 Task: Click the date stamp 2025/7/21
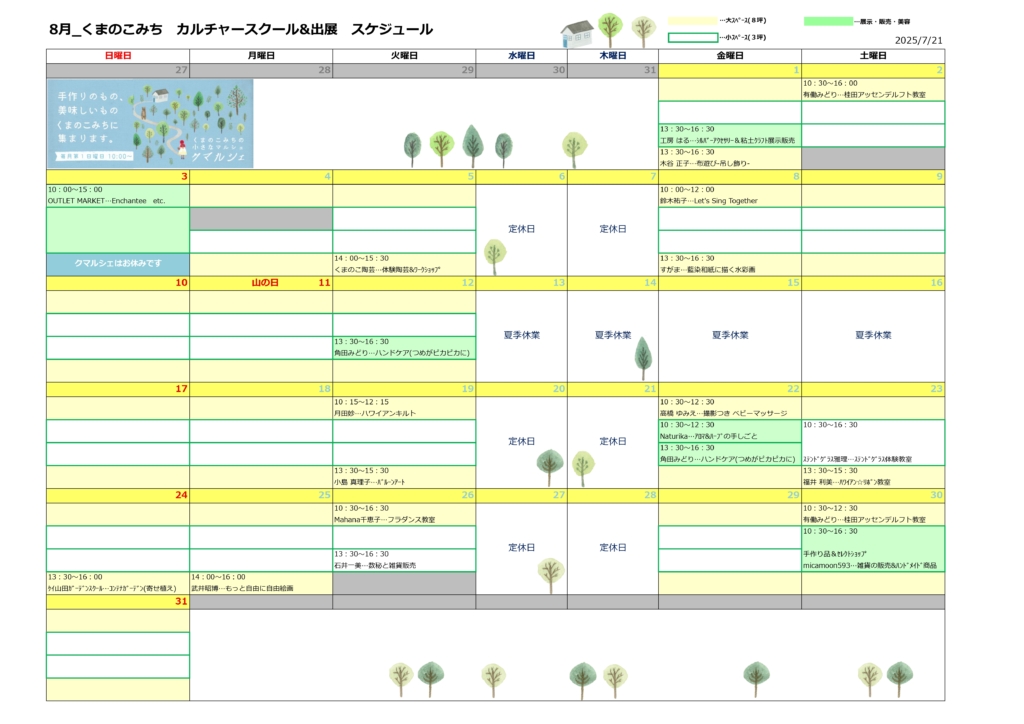918,40
